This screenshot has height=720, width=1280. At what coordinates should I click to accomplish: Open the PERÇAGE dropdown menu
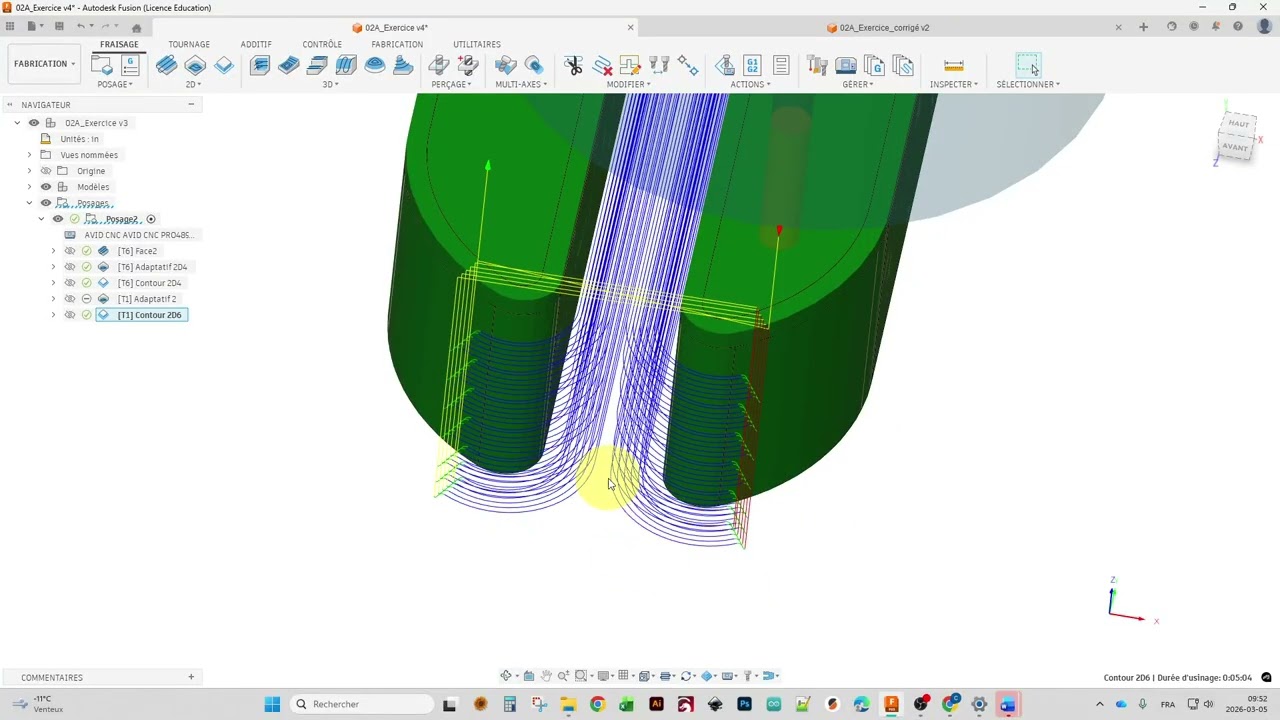click(x=451, y=84)
